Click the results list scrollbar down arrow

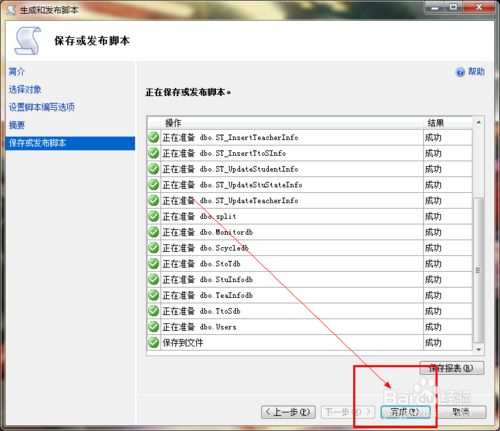tap(479, 349)
